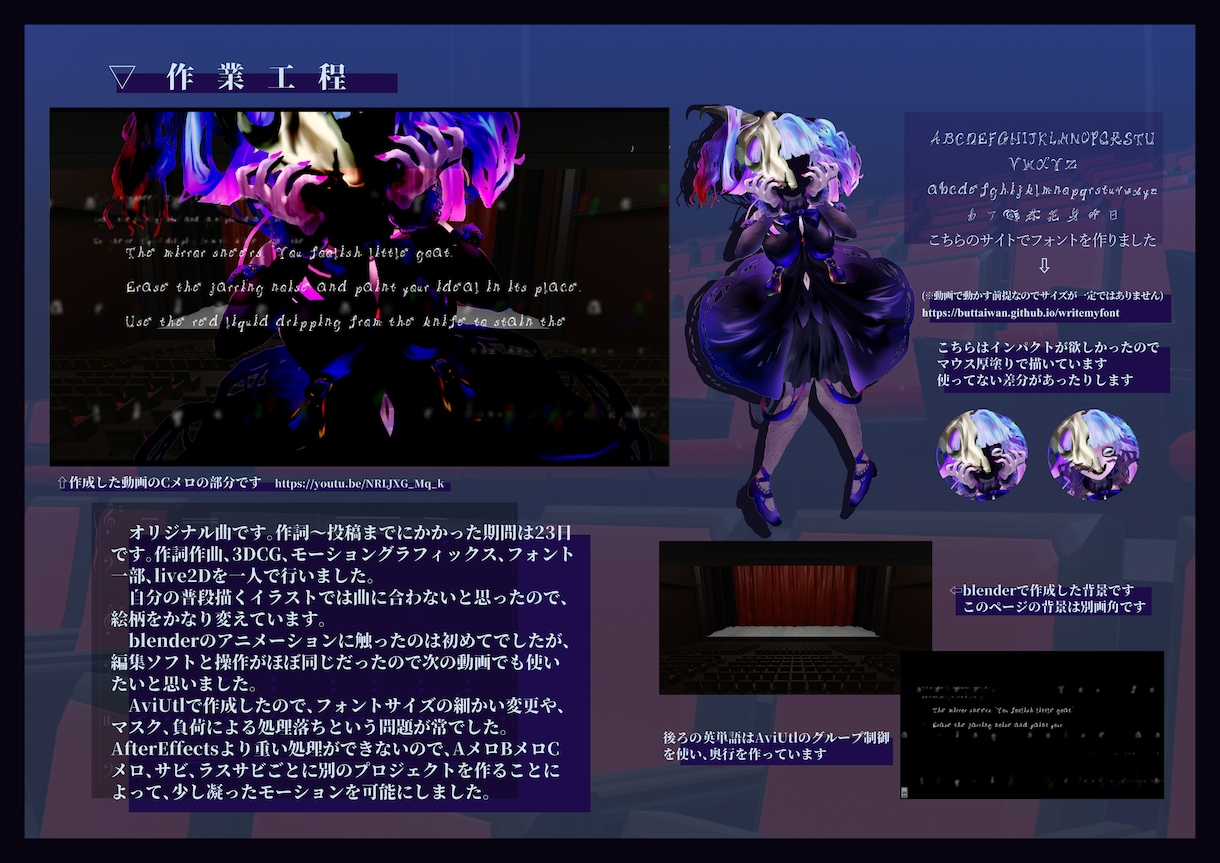Open the dark AviUtl group control screenshot
This screenshot has height=863, width=1220.
point(1032,724)
